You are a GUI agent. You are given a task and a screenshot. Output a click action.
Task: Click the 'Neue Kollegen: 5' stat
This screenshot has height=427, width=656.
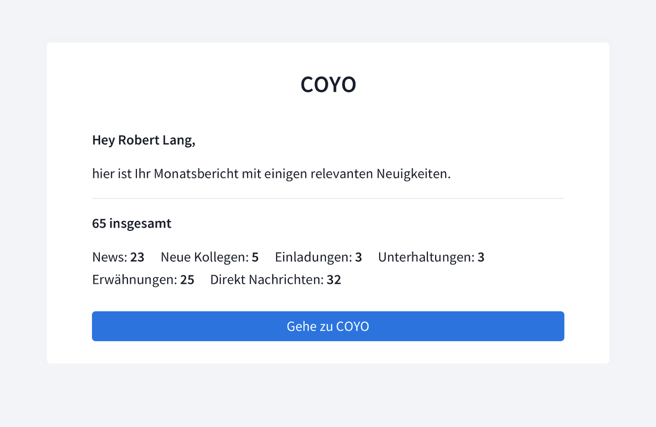210,257
